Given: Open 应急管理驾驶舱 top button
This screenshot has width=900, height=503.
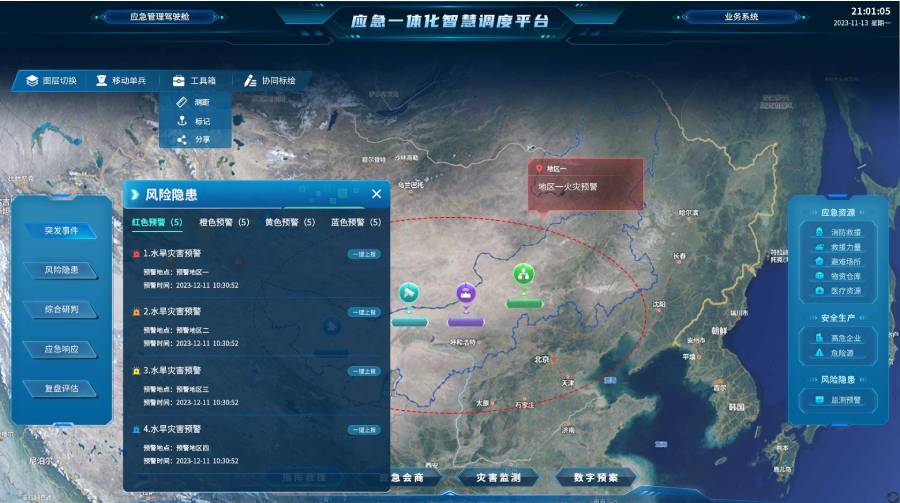Looking at the screenshot, I should (160, 17).
